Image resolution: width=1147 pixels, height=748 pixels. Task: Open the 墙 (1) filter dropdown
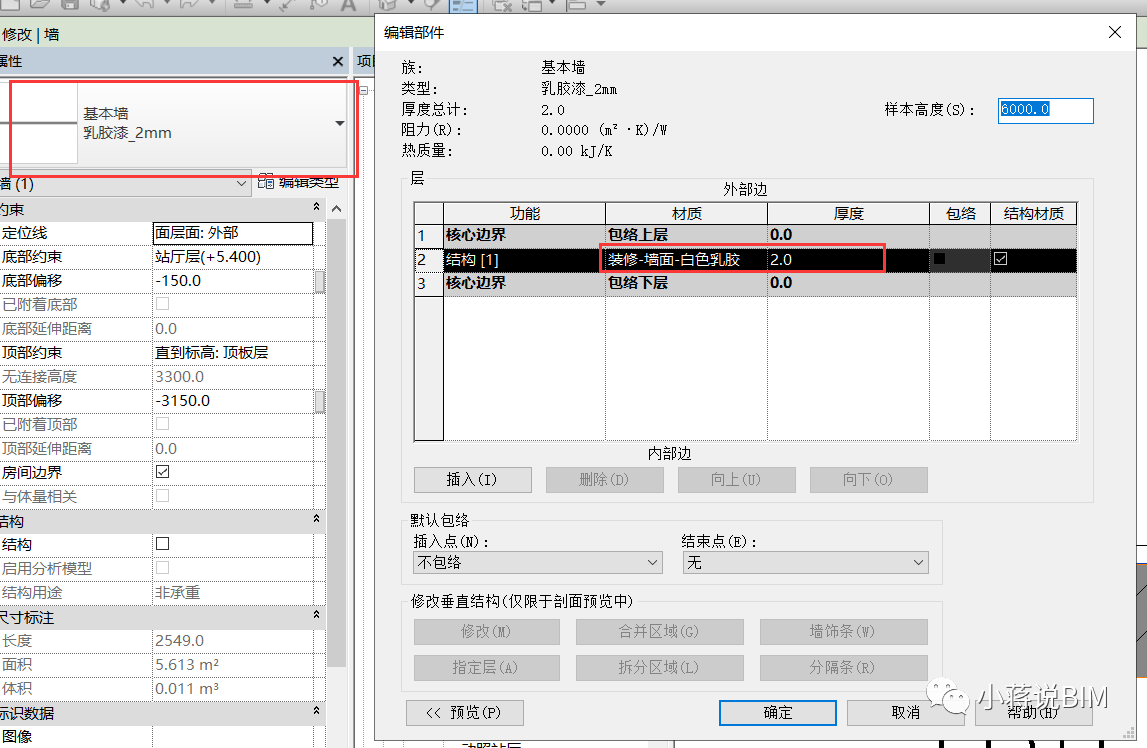point(241,184)
